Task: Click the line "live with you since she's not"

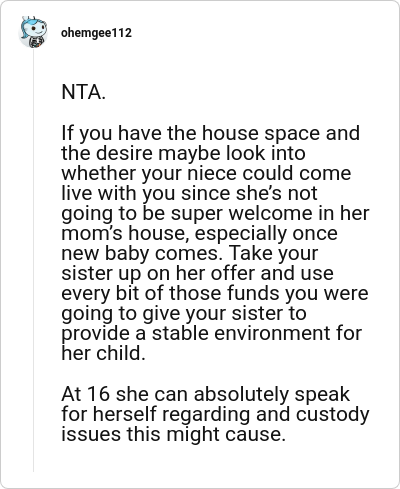Action: (189, 193)
